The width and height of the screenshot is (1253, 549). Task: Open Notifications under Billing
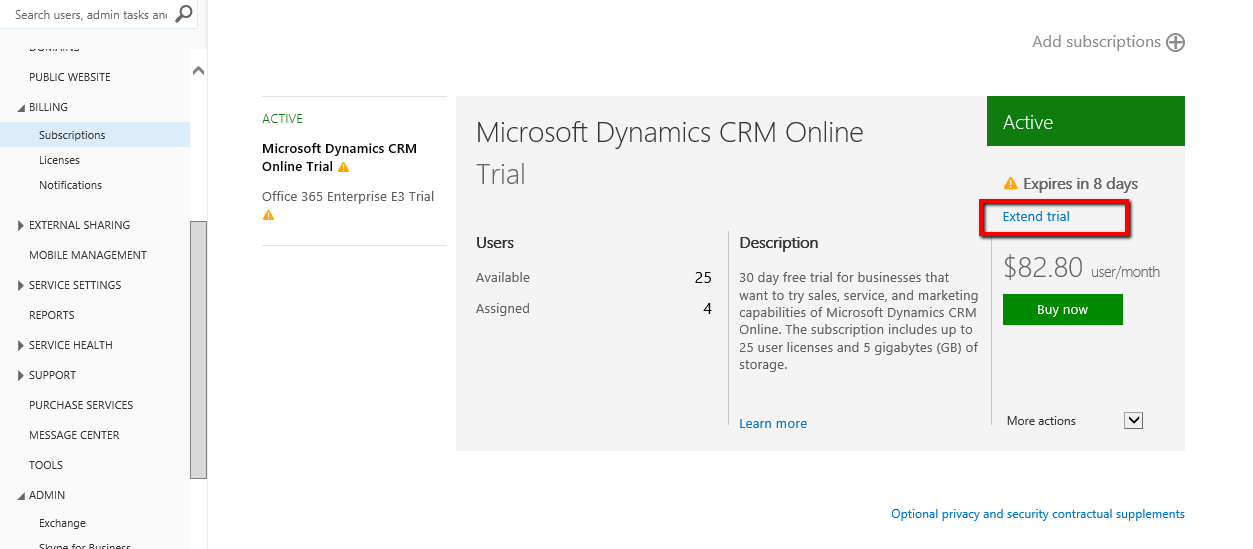point(70,185)
